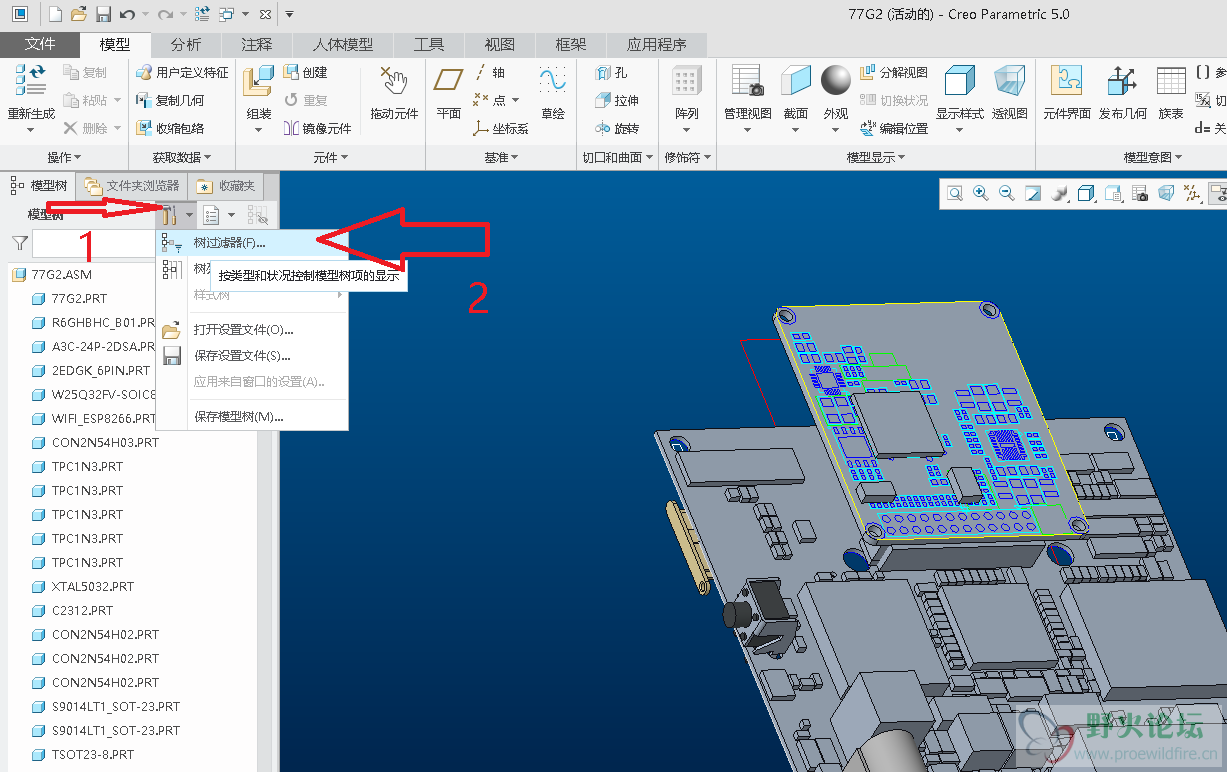This screenshot has height=772, width=1227.
Task: Click 镜像元件 (Mirror component)
Action: [x=318, y=128]
